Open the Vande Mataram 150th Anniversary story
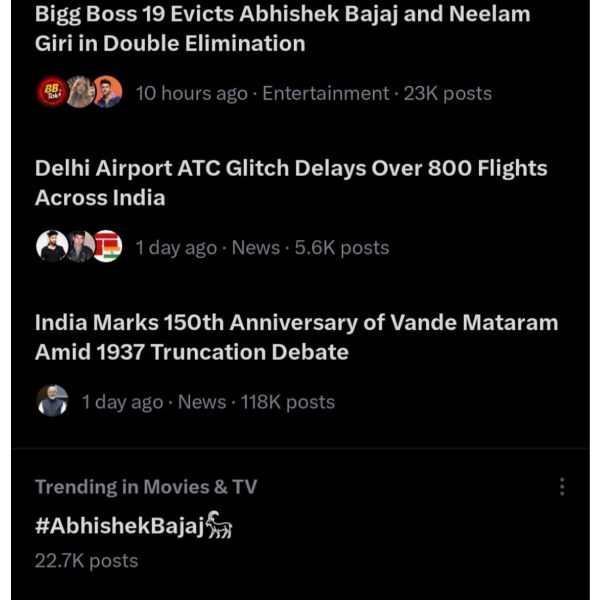The width and height of the screenshot is (600, 600). pyautogui.click(x=296, y=337)
